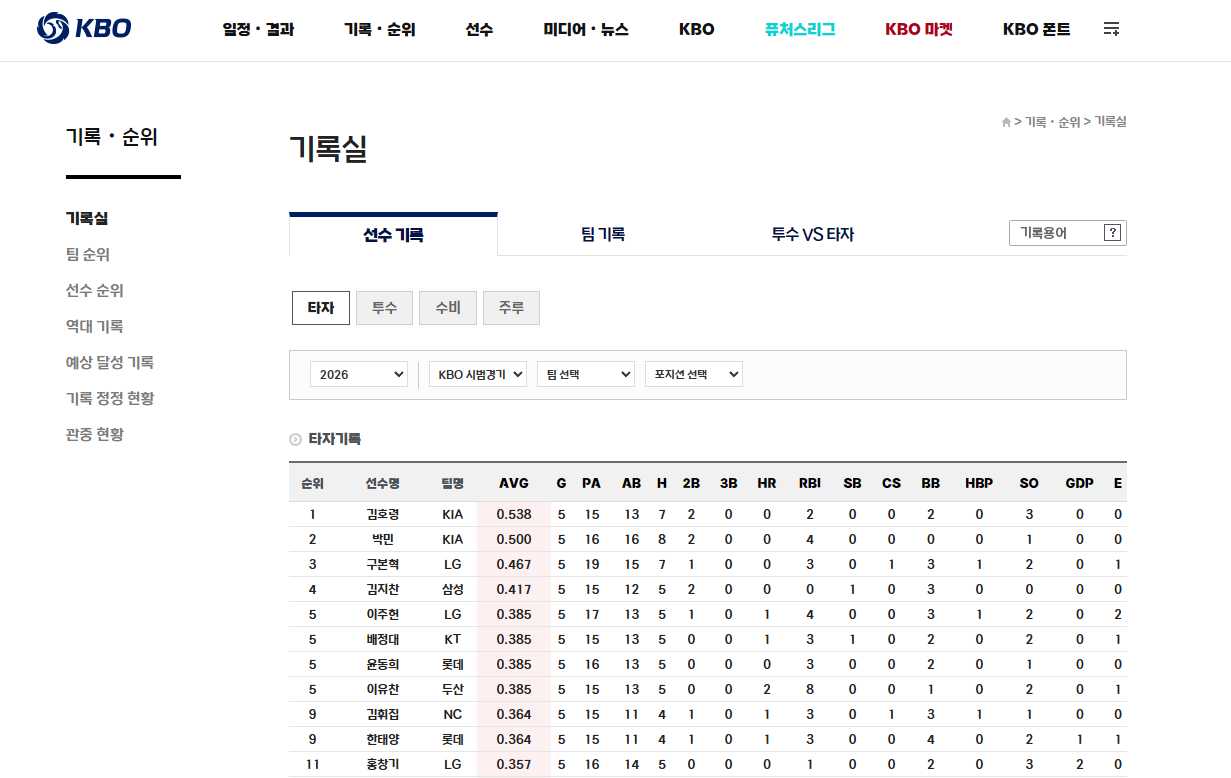Select the 수비 button
This screenshot has width=1231, height=778.
coord(448,308)
